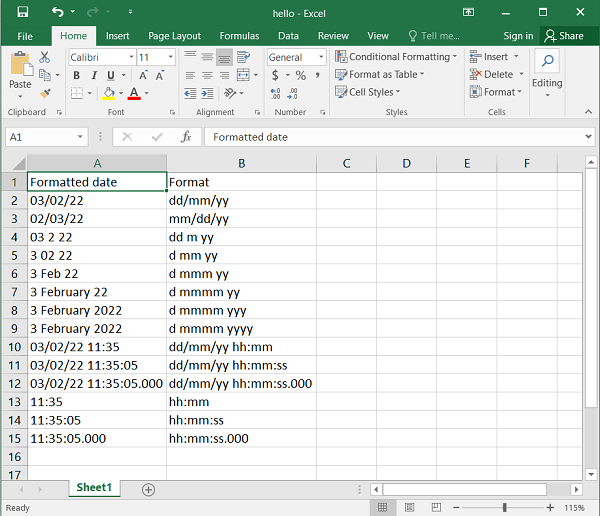This screenshot has width=600, height=516.
Task: Click the Share button
Action: tap(563, 36)
